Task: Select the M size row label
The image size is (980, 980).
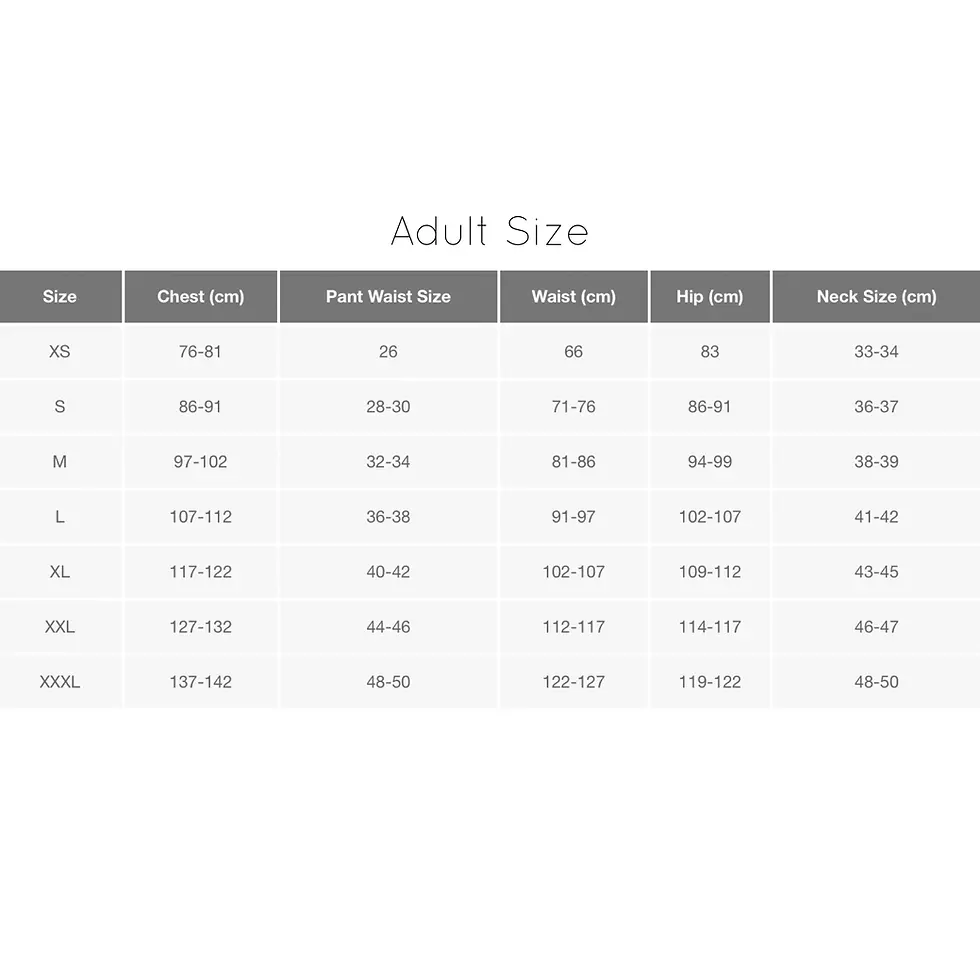Action: [x=60, y=462]
